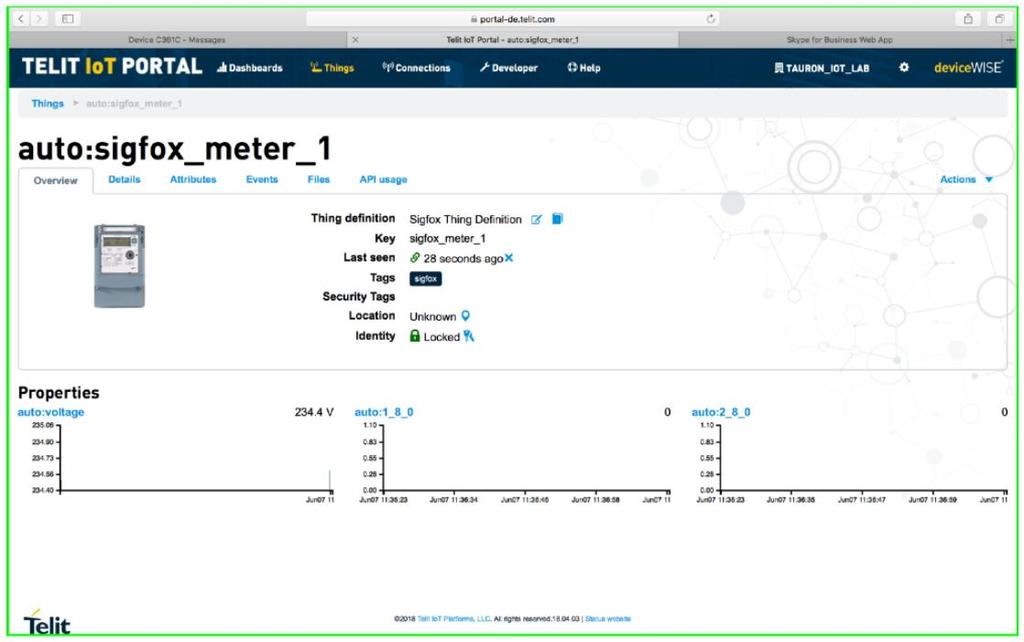Click the Unknown location text

point(433,317)
